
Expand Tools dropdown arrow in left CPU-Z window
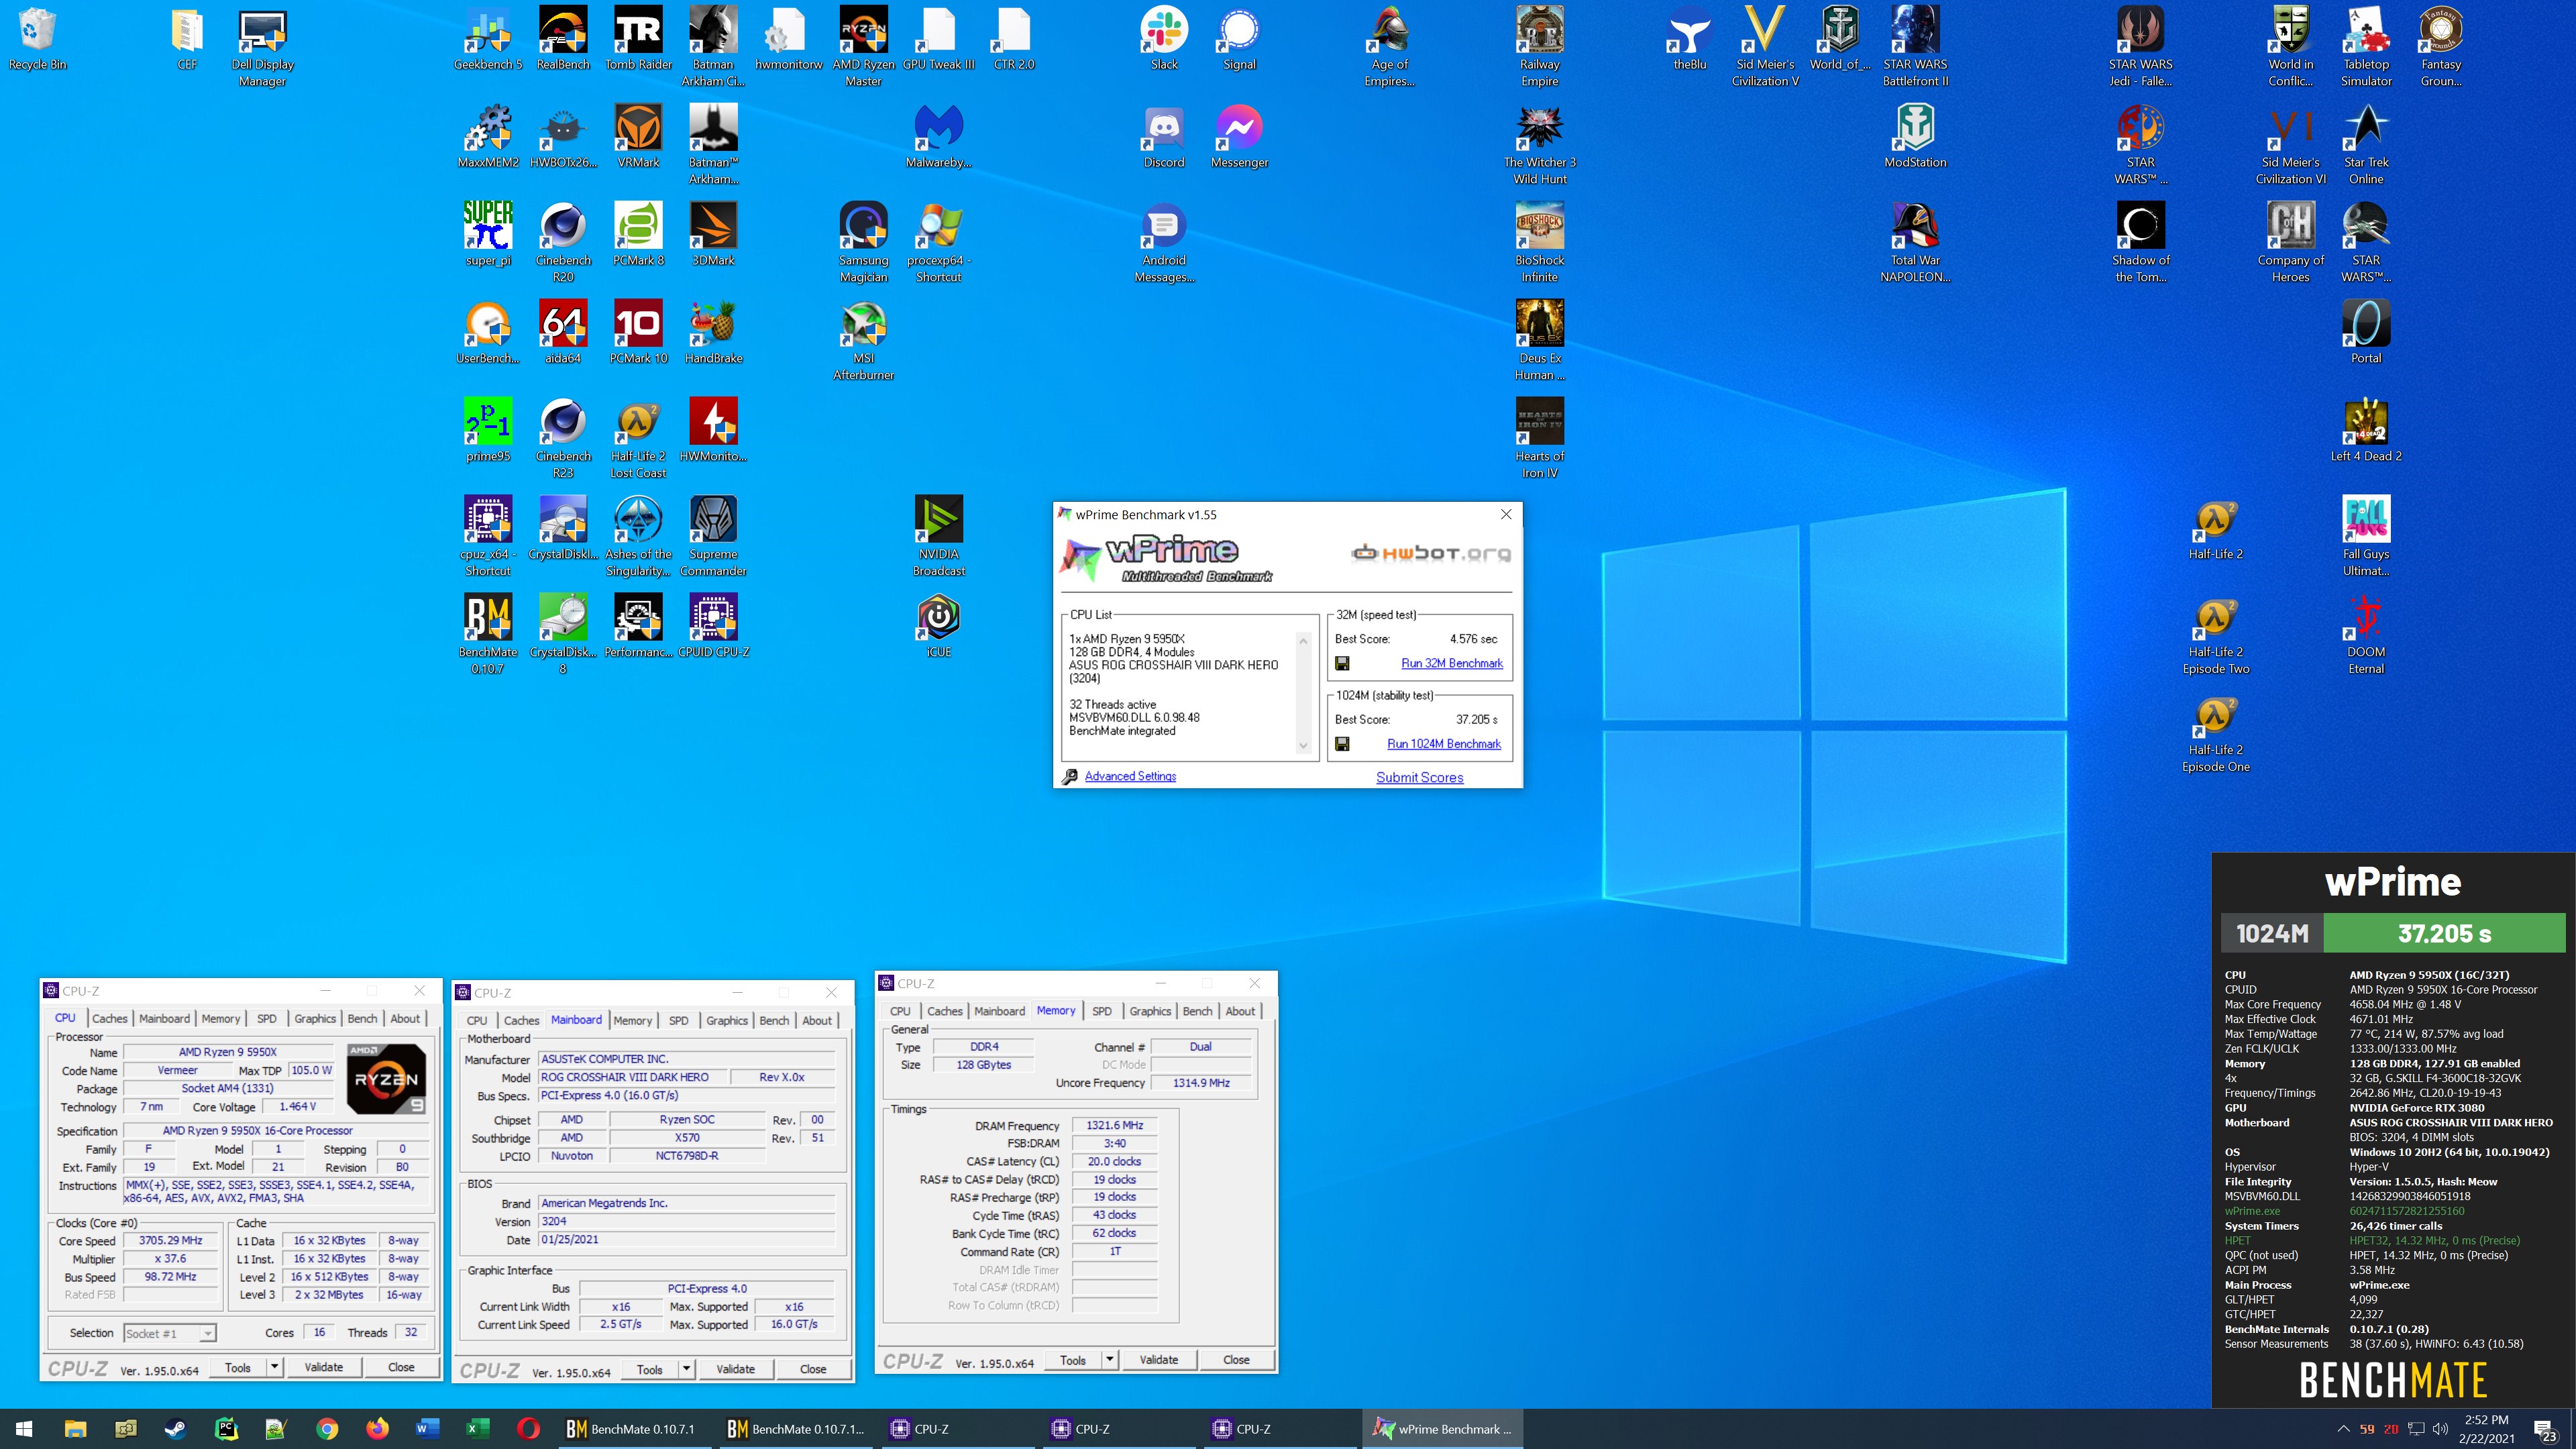(x=274, y=1367)
